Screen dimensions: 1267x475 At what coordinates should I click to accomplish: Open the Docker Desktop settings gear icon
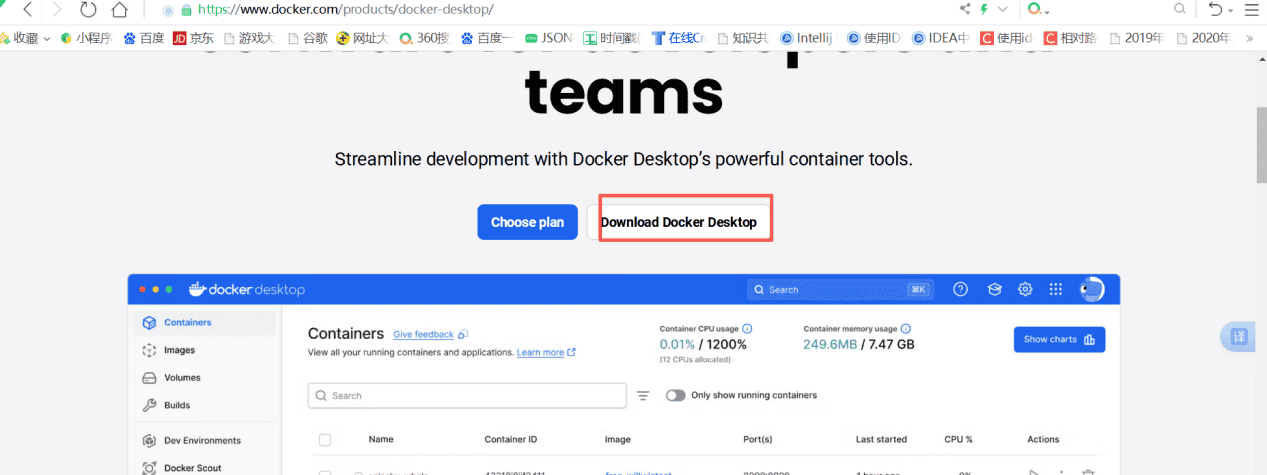click(1025, 290)
